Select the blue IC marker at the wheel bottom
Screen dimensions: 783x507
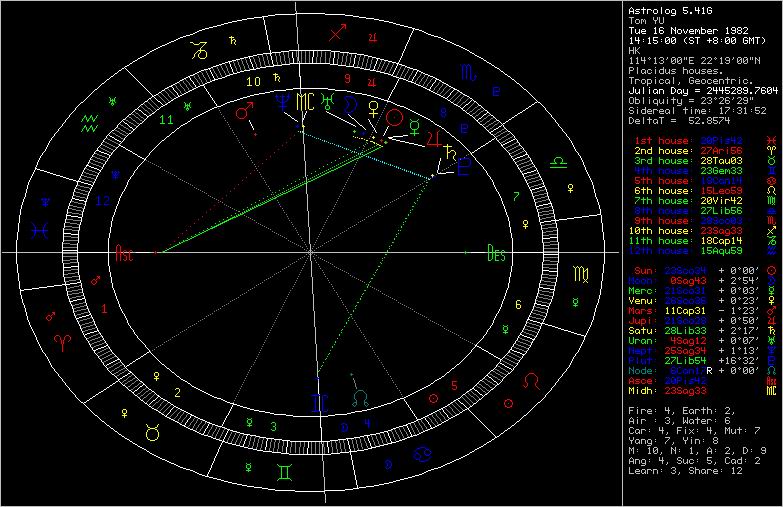click(x=319, y=403)
